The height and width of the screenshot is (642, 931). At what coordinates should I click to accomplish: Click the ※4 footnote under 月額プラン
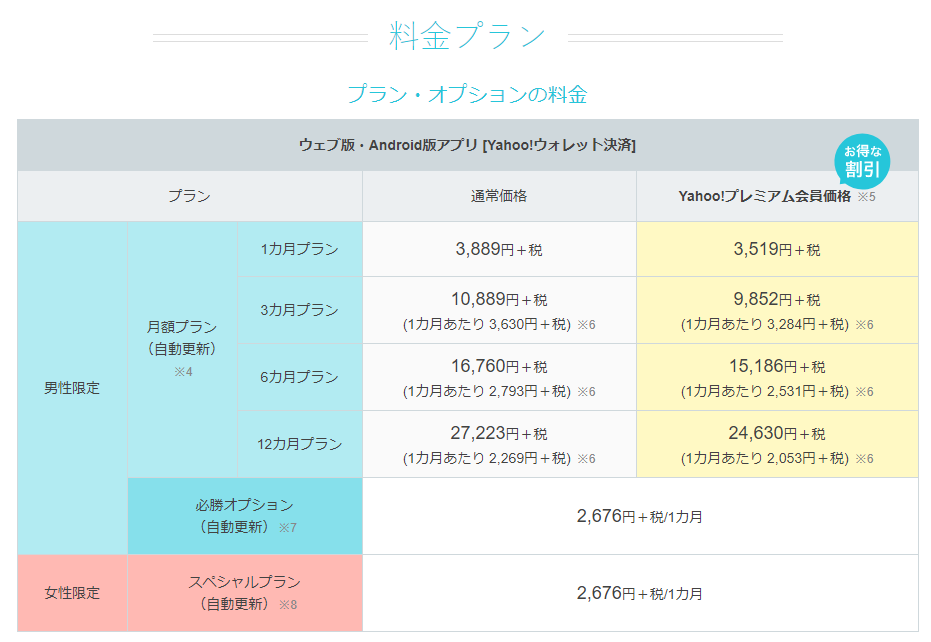pos(182,372)
